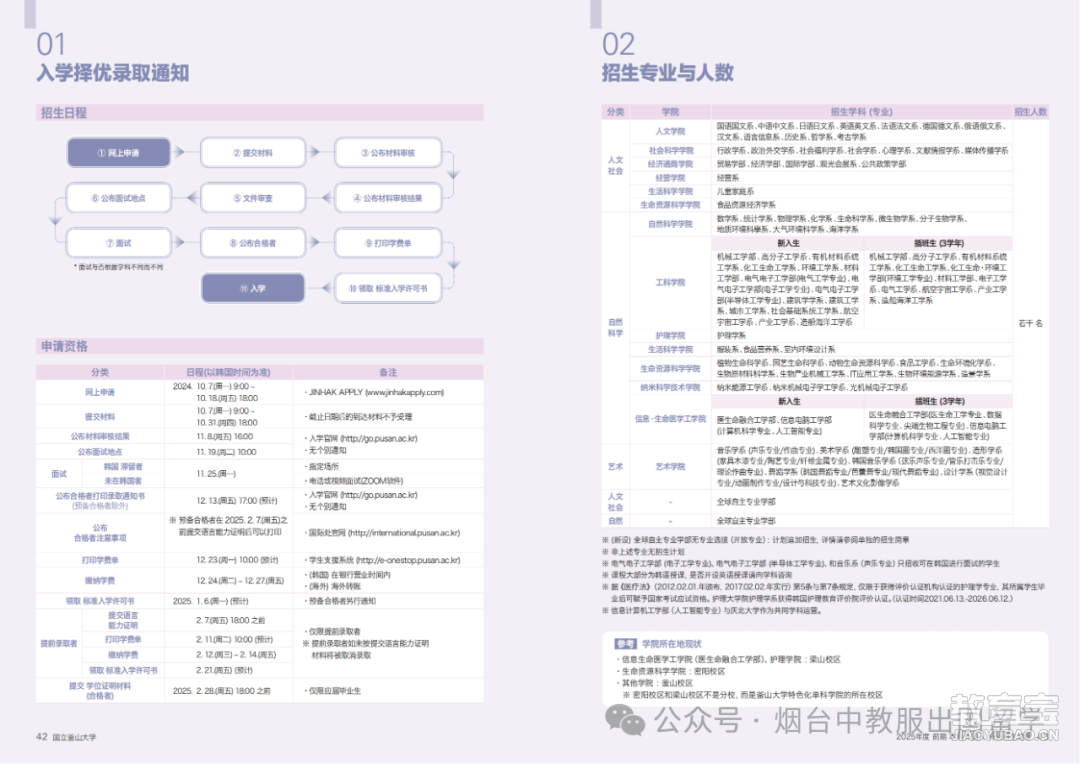Click the 若干名 enrollment count cell
This screenshot has height=764, width=1080.
click(1030, 323)
